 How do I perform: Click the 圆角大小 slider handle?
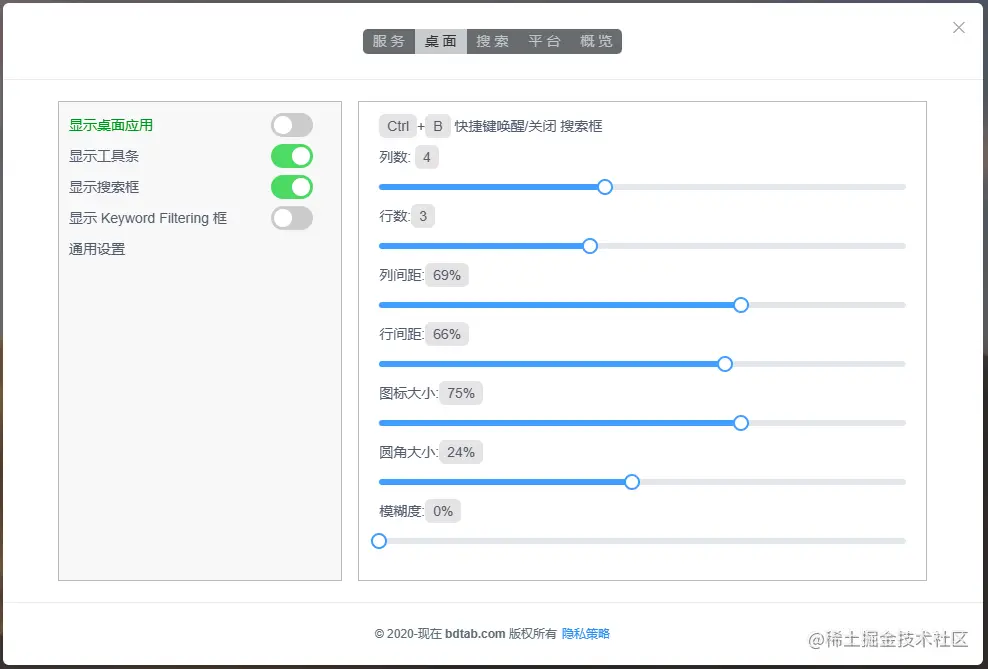(x=632, y=482)
